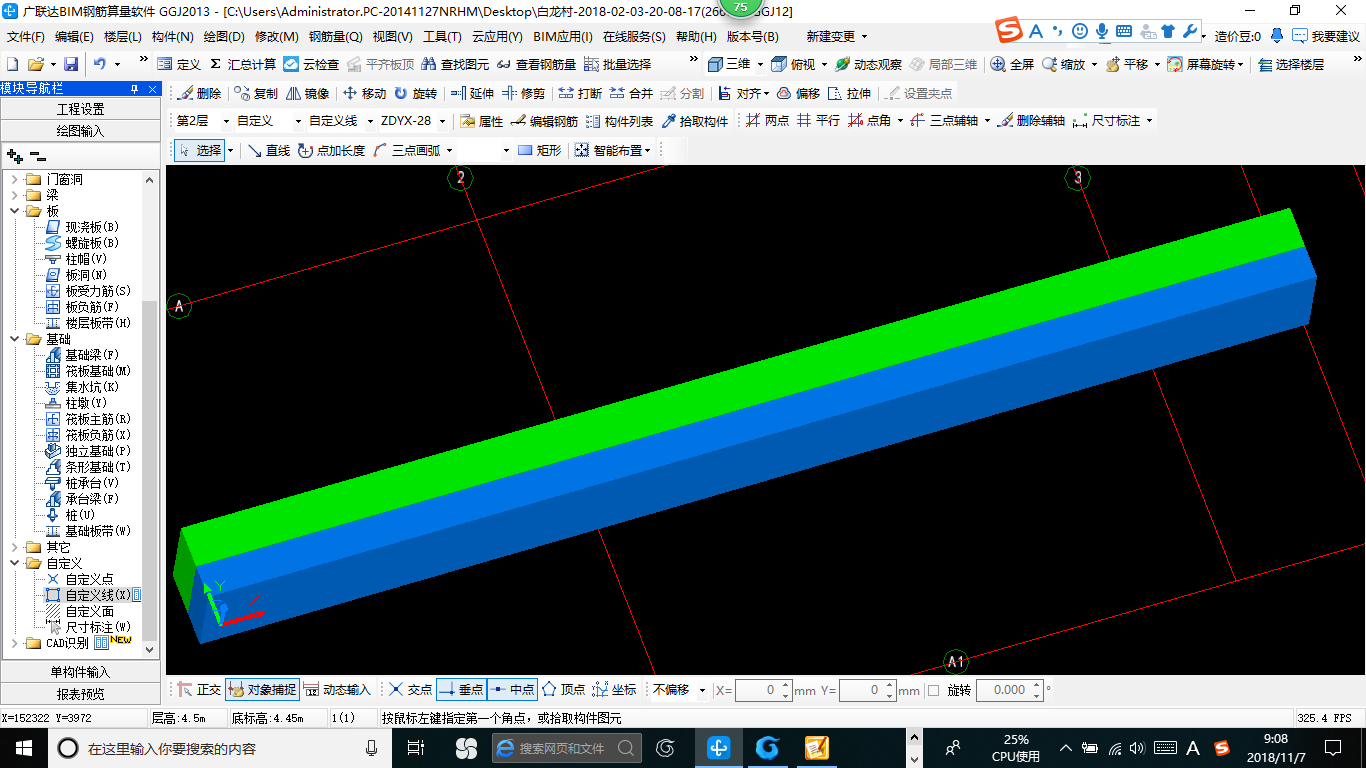Open 云检查 (cloud check)
1366x768 pixels.
click(311, 64)
